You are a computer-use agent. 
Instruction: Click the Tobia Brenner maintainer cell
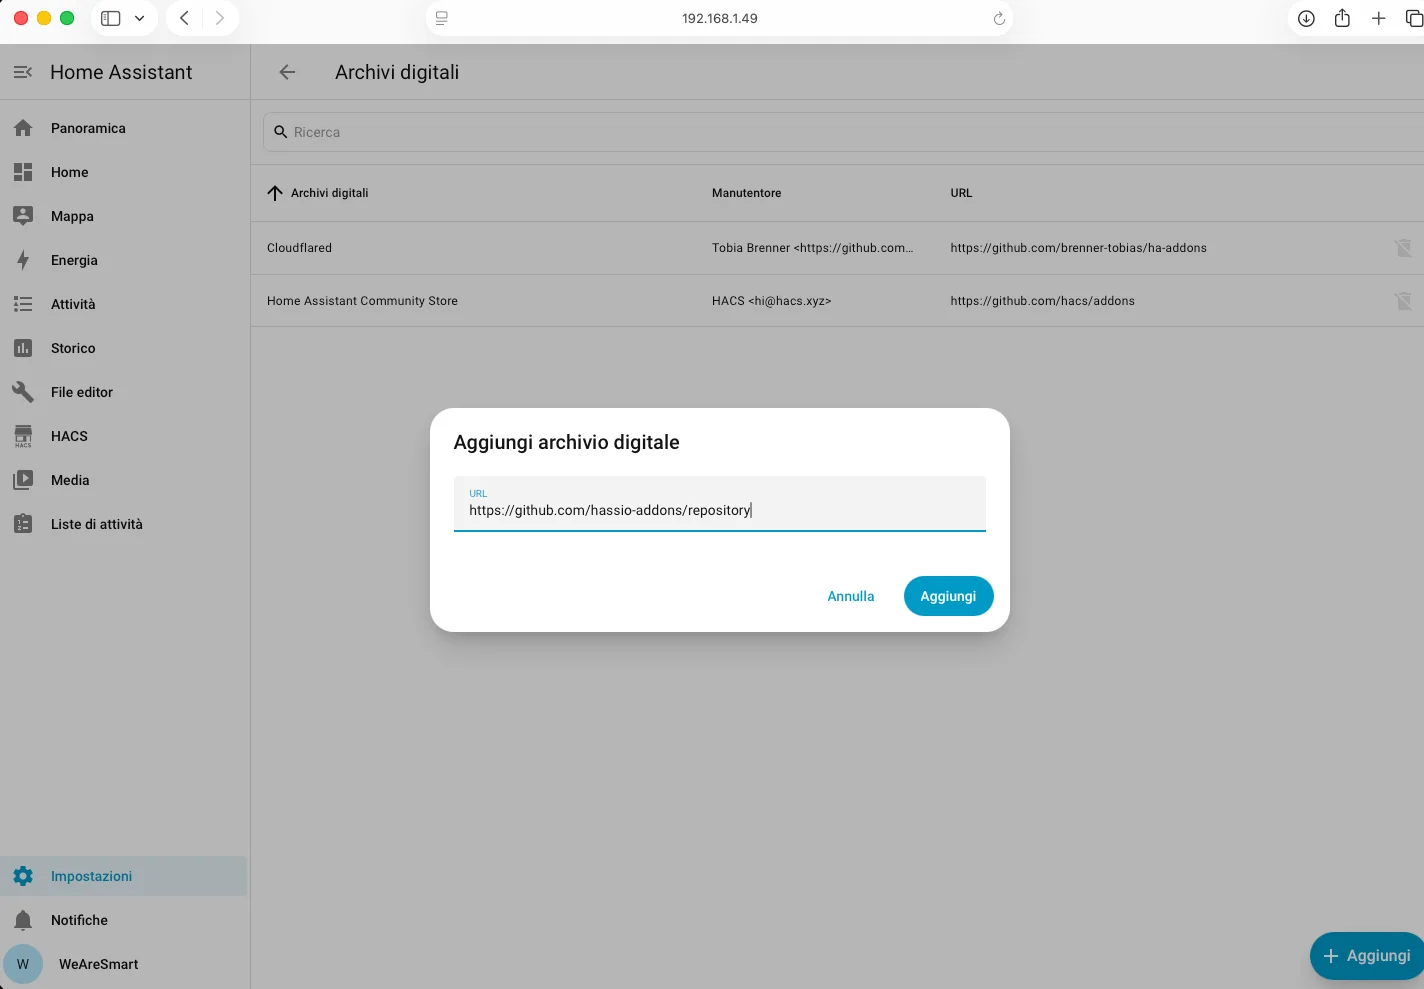(x=812, y=248)
